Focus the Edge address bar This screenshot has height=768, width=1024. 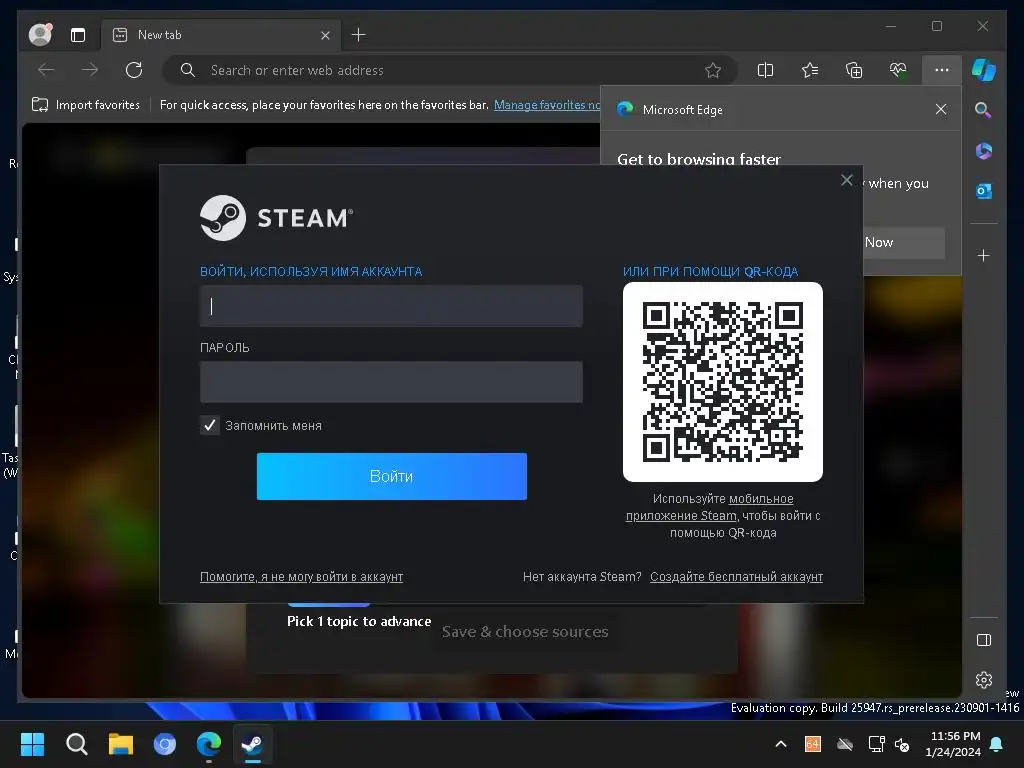[449, 70]
